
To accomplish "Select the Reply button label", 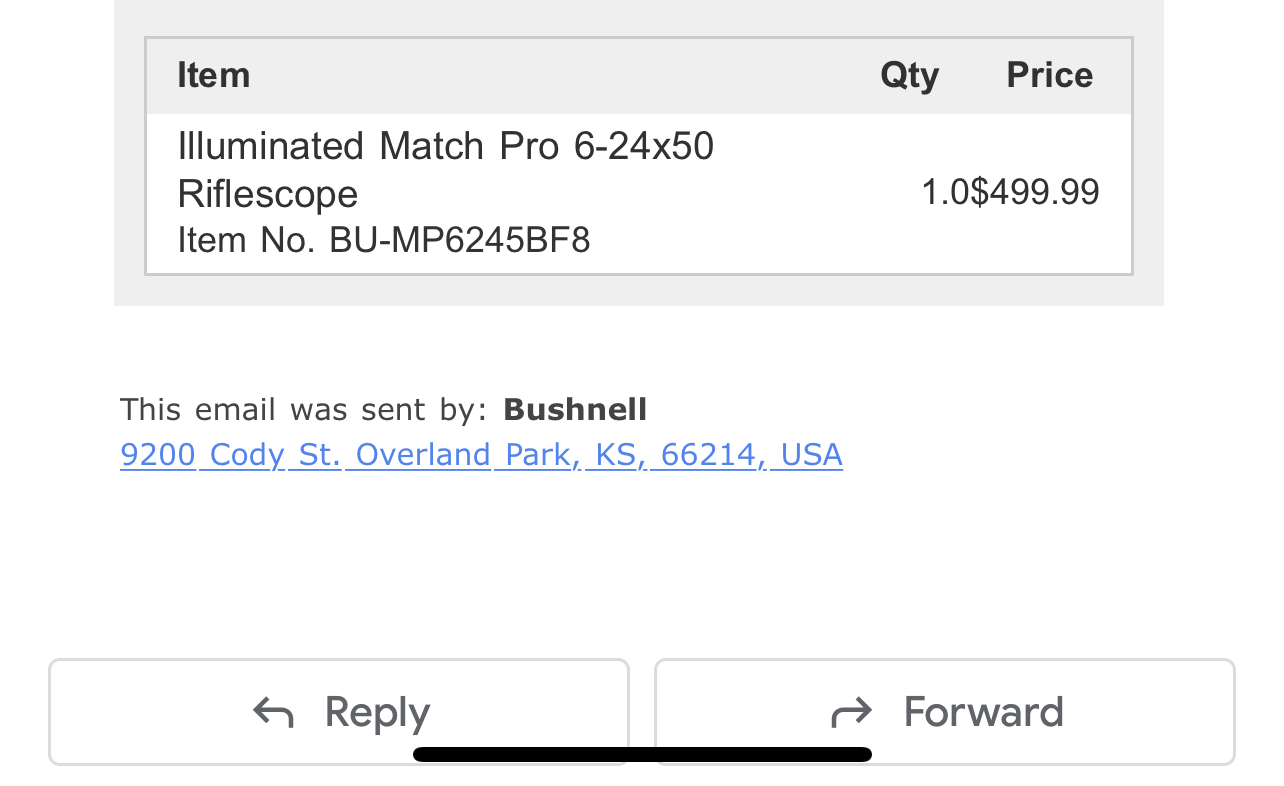I will tap(377, 713).
